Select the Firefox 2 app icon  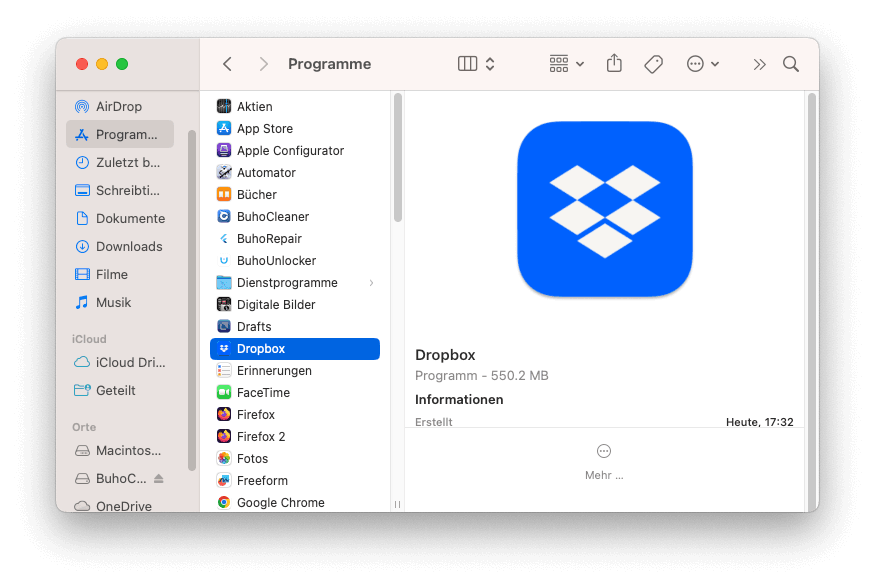(224, 436)
